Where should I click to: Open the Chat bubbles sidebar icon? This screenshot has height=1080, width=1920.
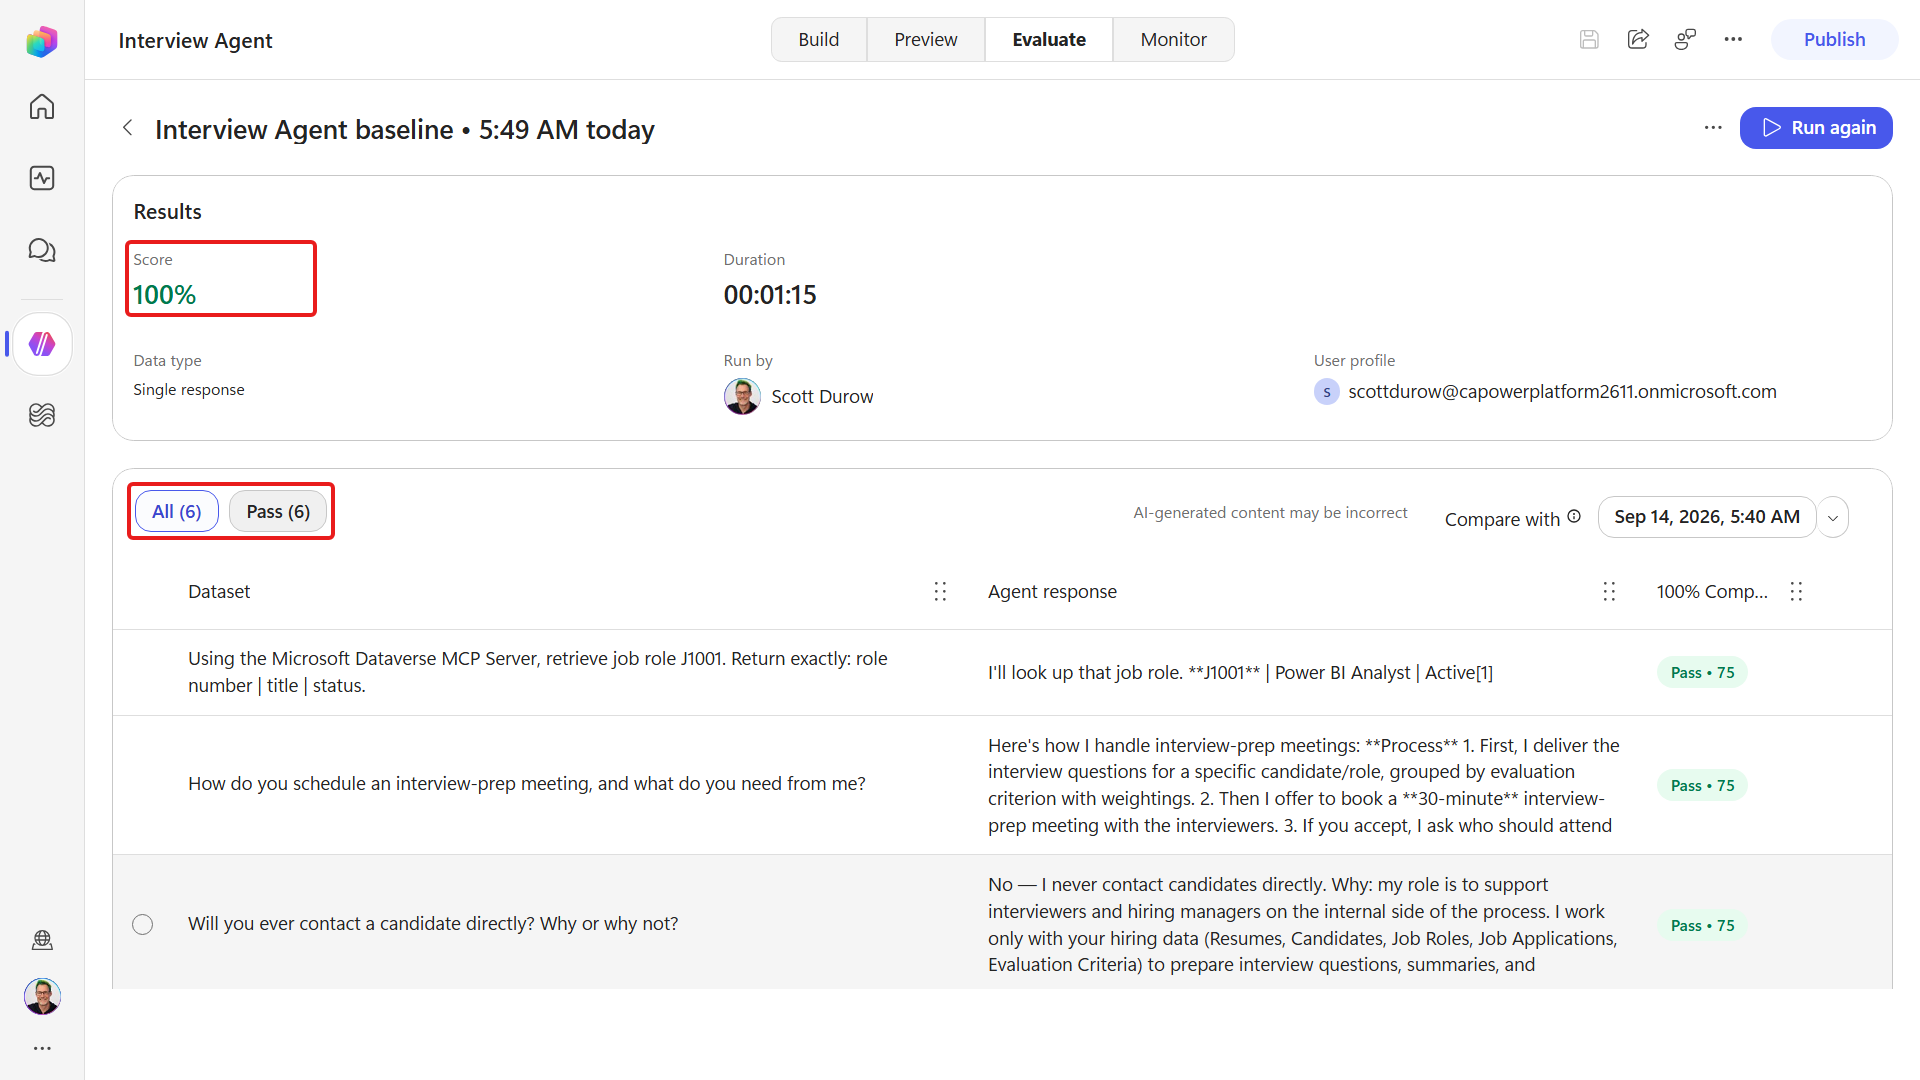coord(42,250)
